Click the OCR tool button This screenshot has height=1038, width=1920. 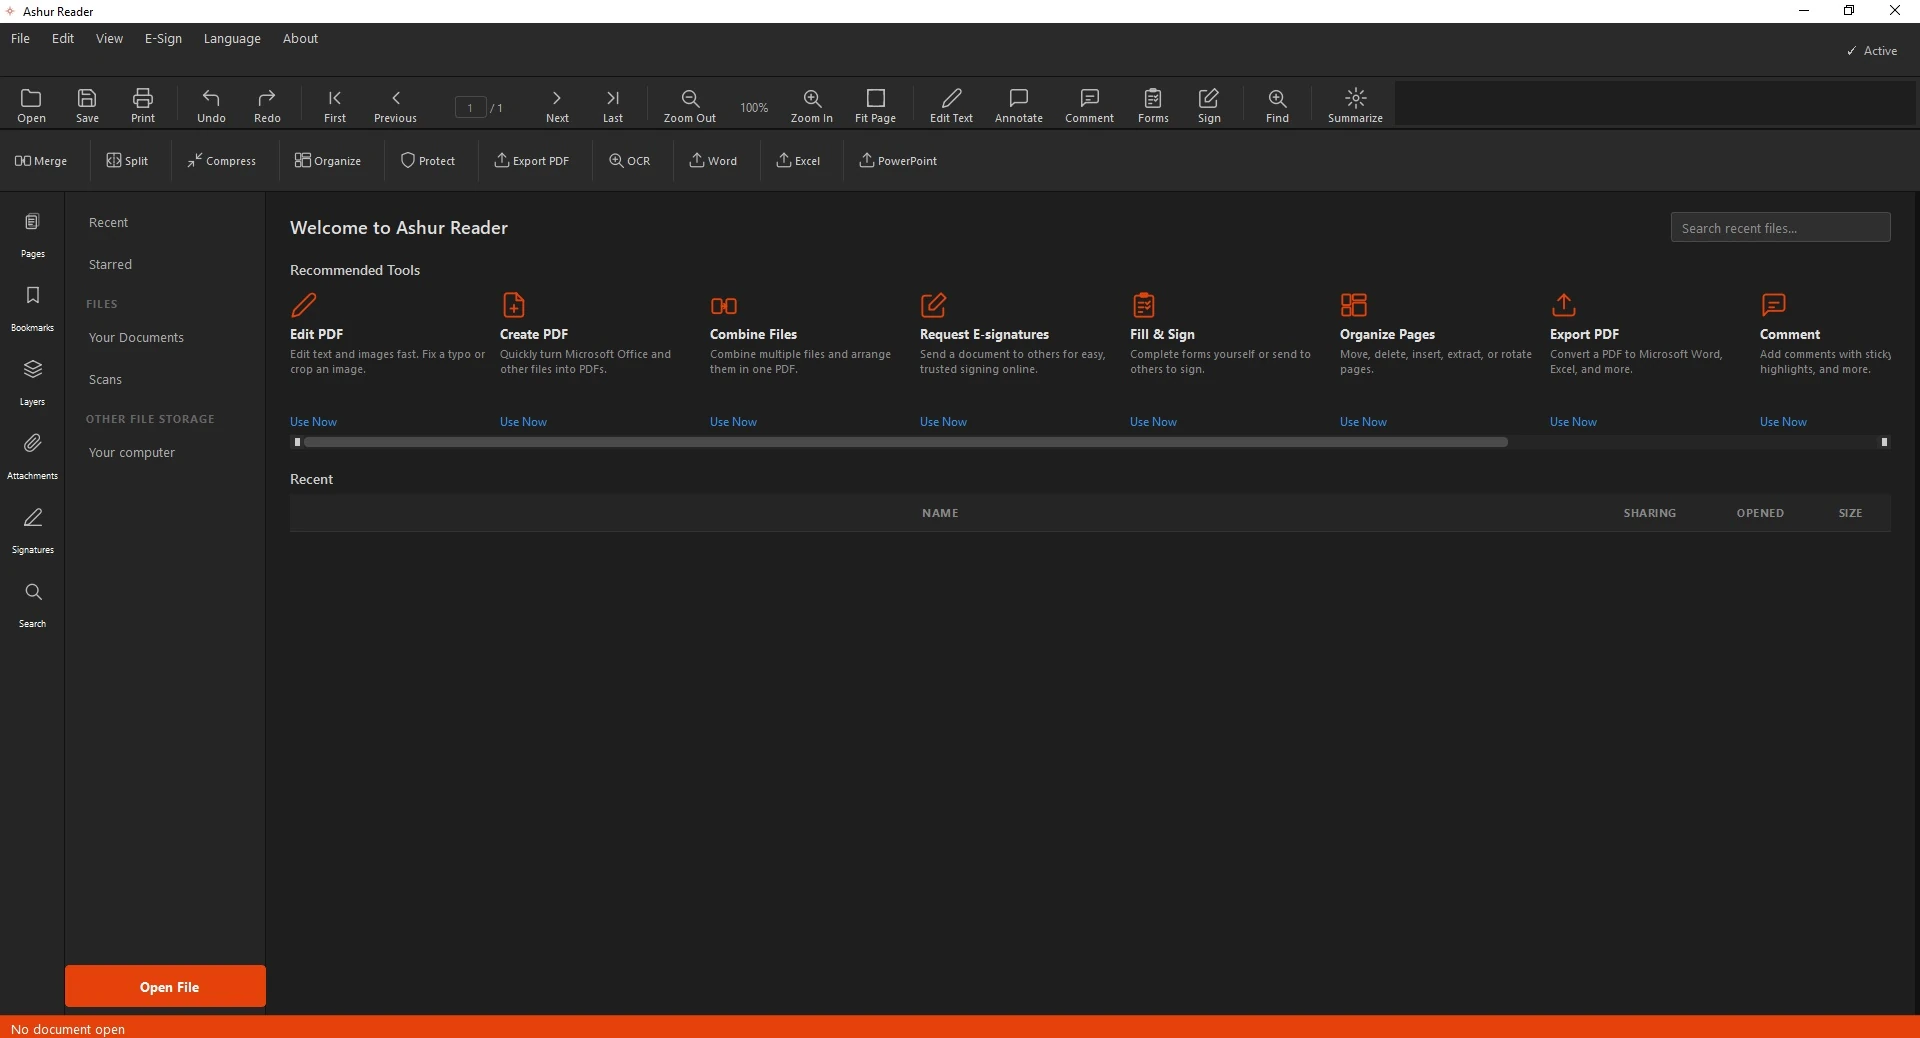[x=629, y=161]
